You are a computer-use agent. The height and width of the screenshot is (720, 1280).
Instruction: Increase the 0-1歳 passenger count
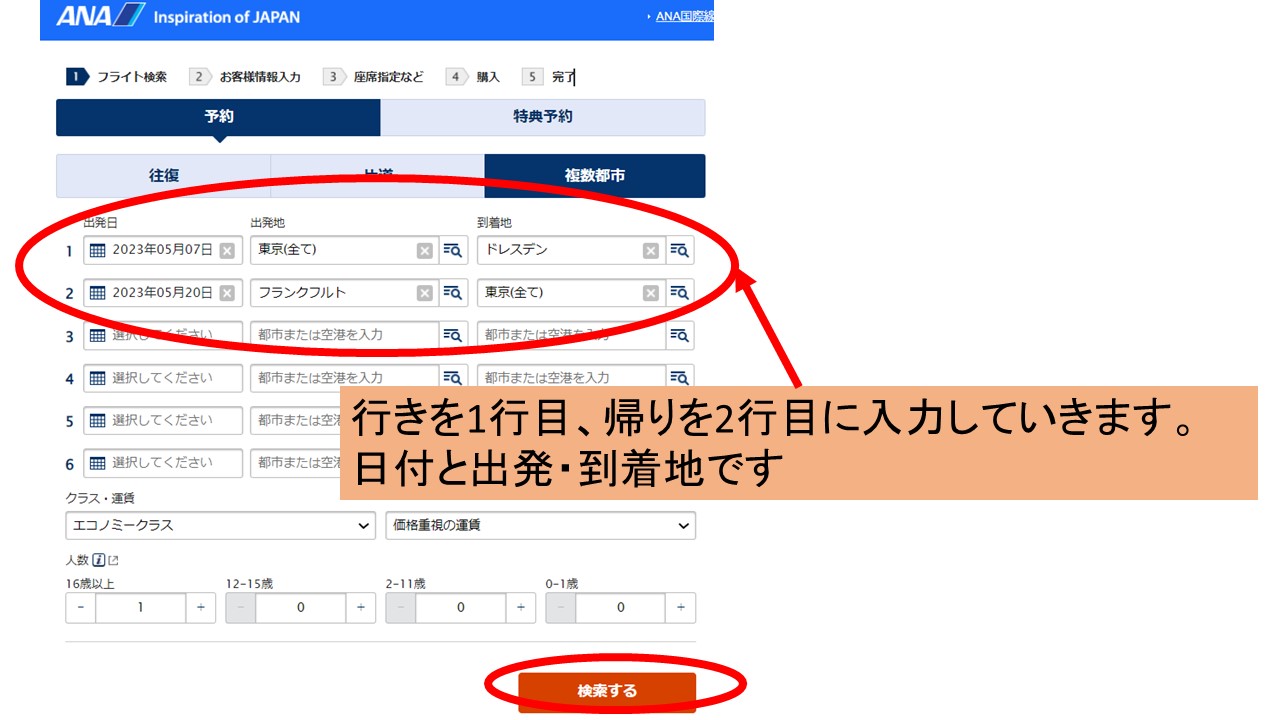tap(681, 608)
